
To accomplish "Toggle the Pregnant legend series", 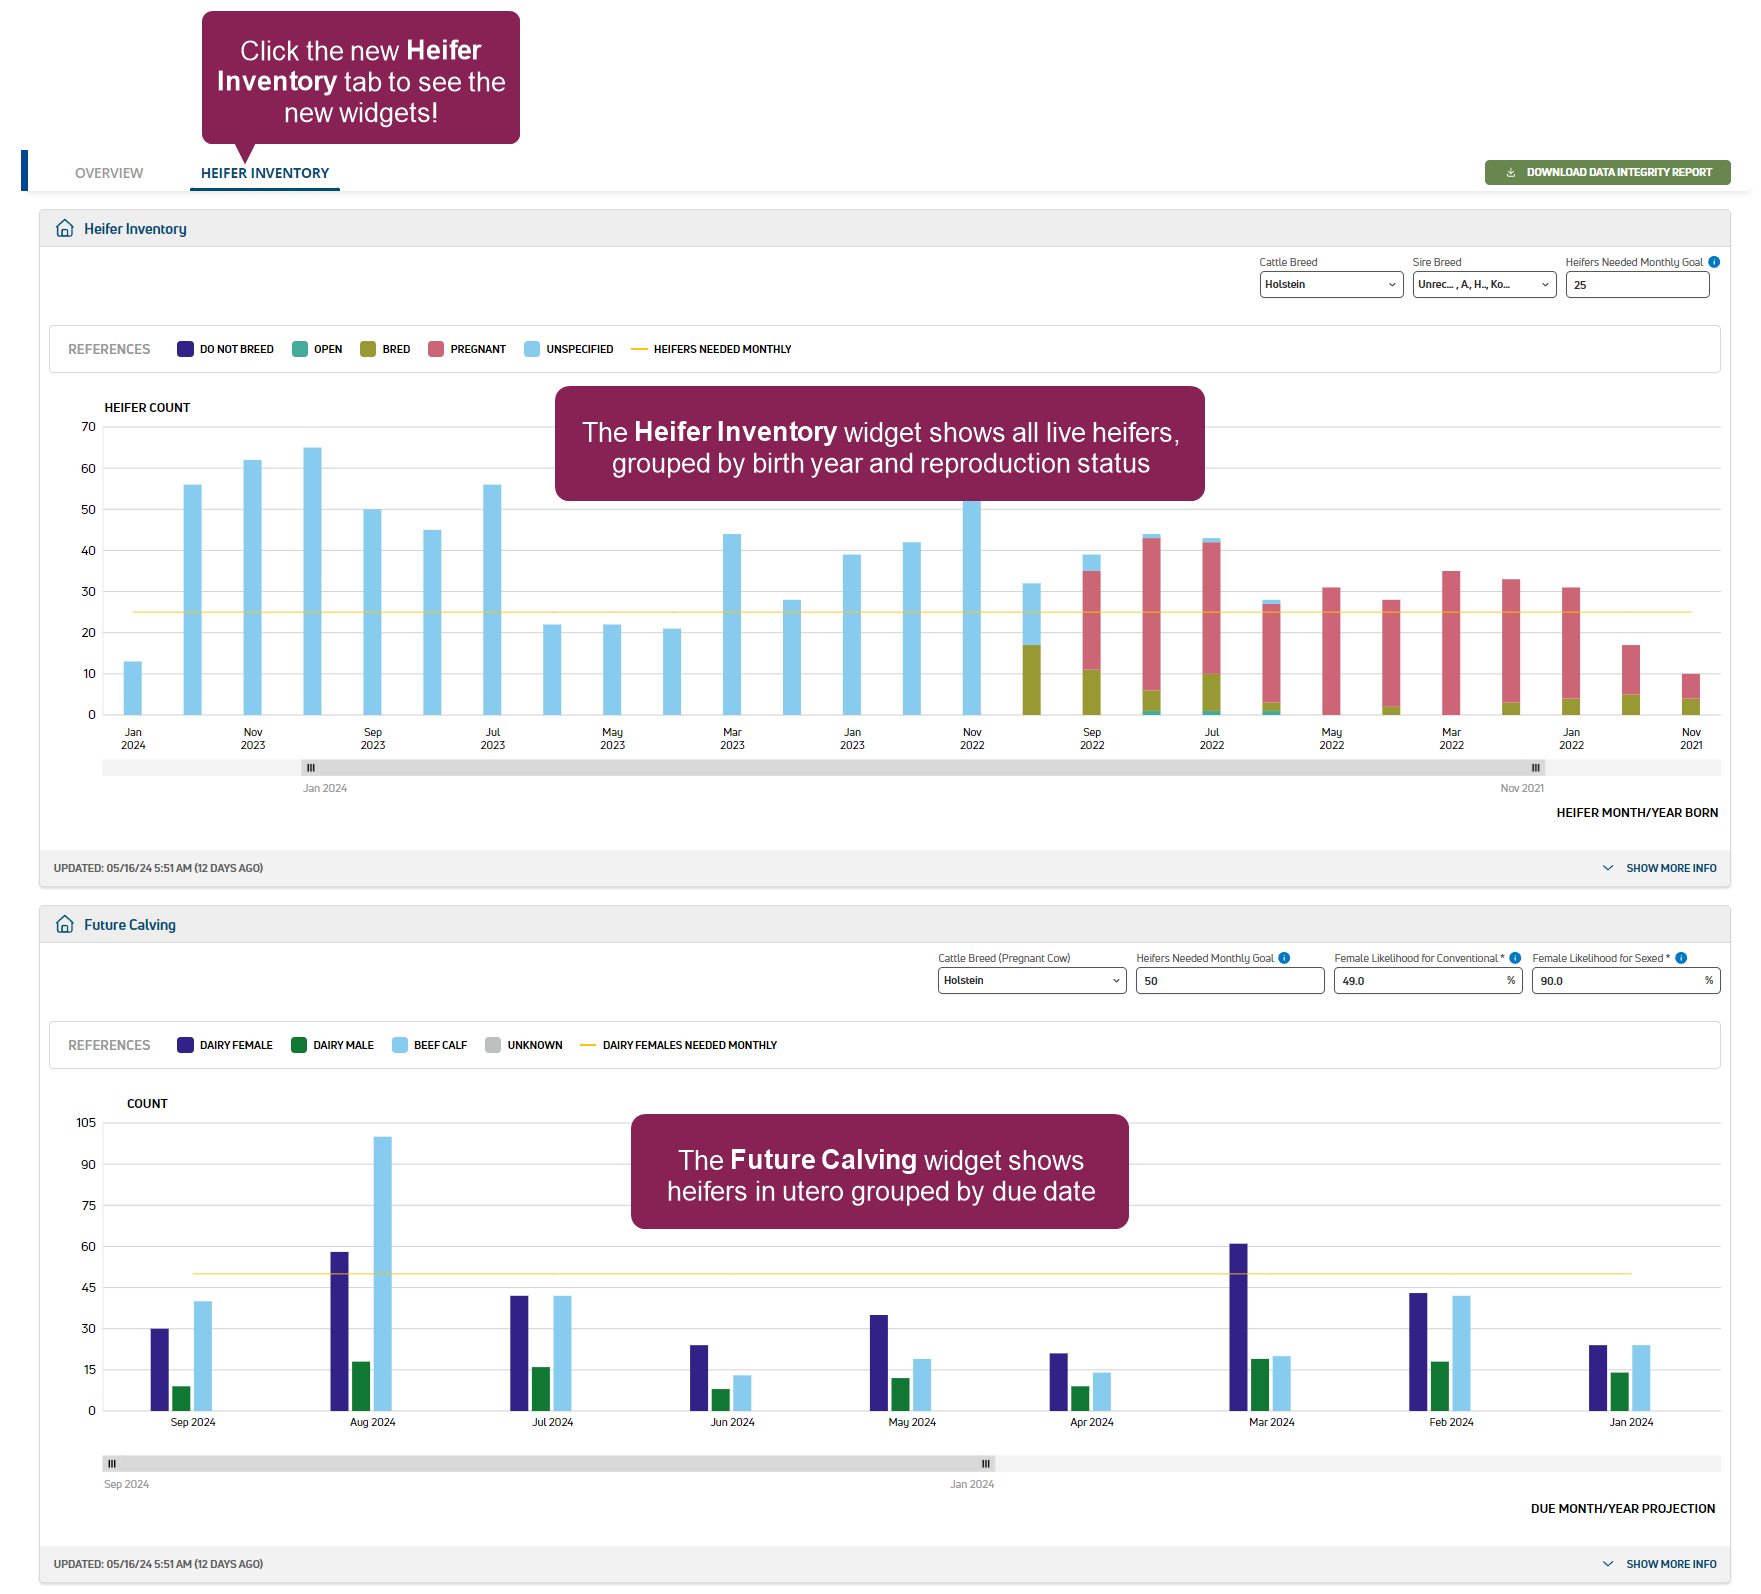I will 467,349.
